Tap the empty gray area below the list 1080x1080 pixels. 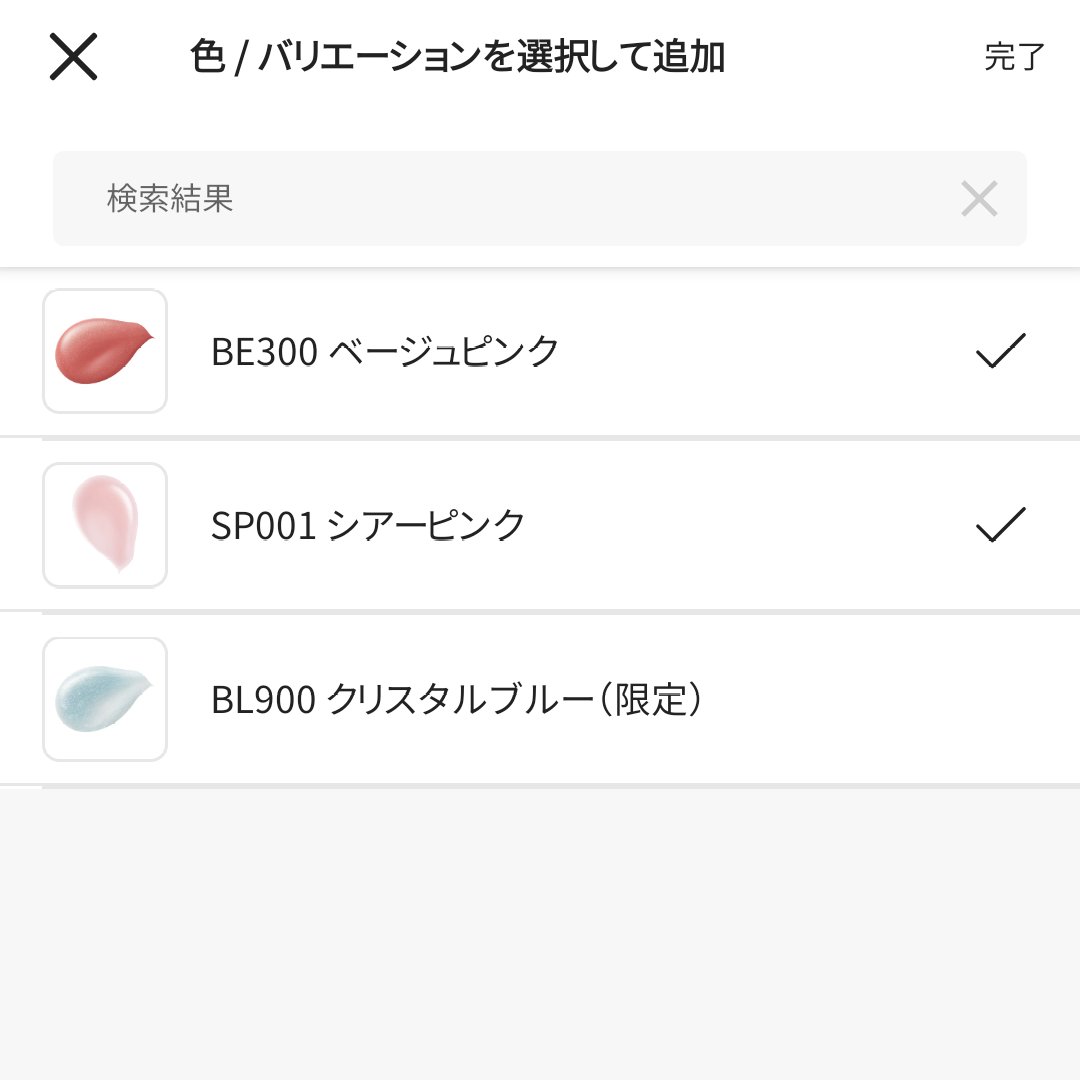pyautogui.click(x=540, y=930)
